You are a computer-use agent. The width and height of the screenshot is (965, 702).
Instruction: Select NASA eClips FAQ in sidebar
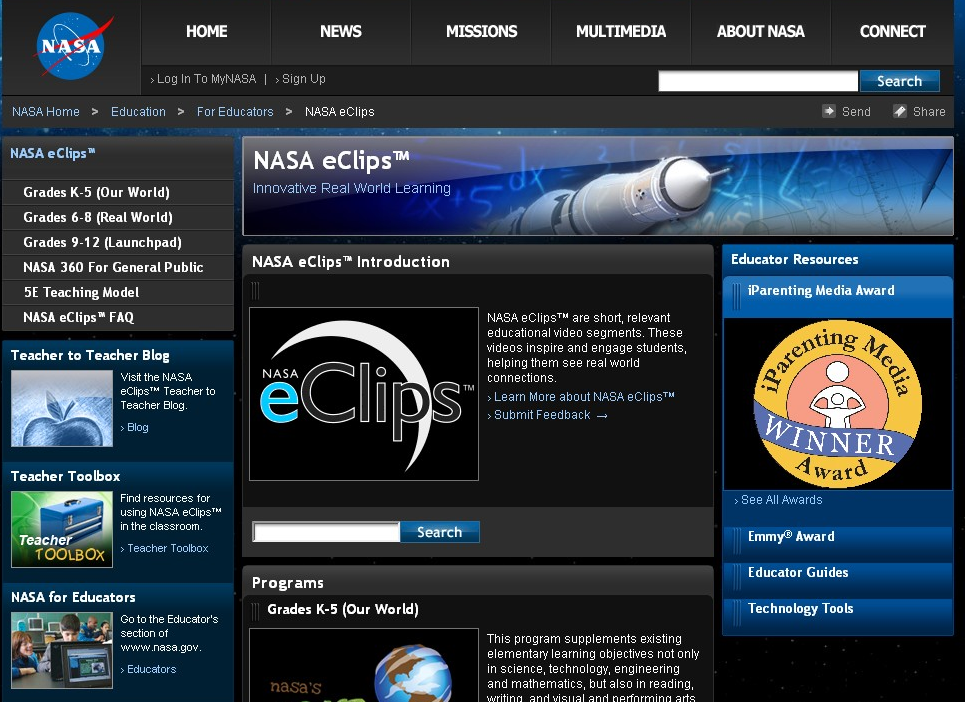118,317
